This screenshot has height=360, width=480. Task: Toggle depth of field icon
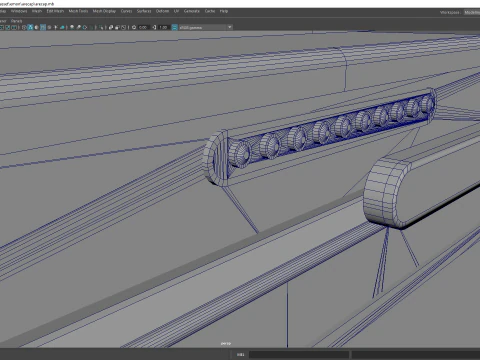(91, 27)
